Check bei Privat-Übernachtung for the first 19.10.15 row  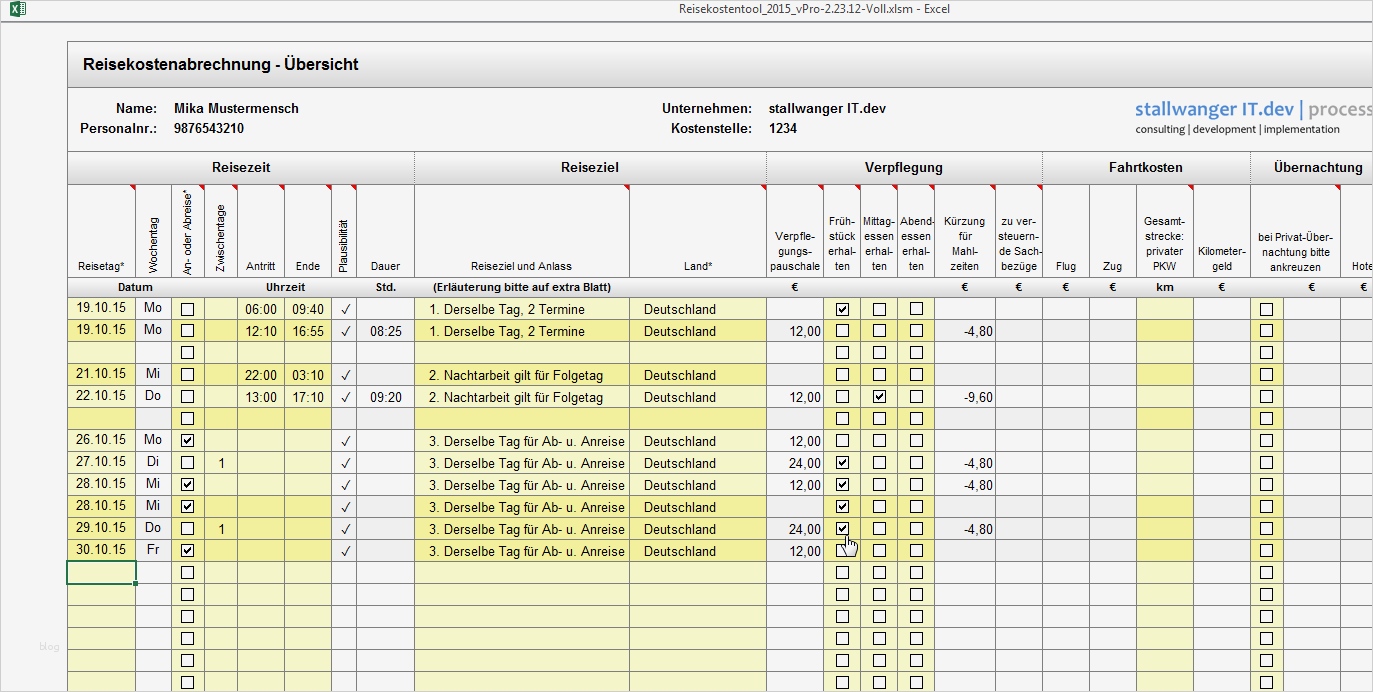click(x=1266, y=309)
